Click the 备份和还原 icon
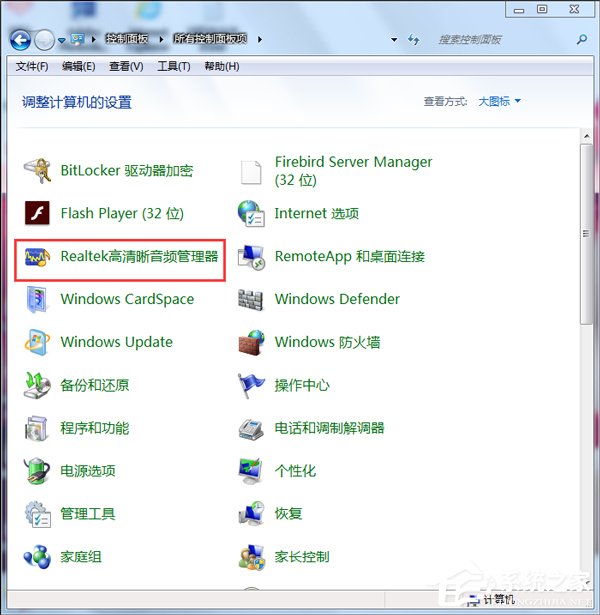This screenshot has width=600, height=615. click(x=37, y=385)
